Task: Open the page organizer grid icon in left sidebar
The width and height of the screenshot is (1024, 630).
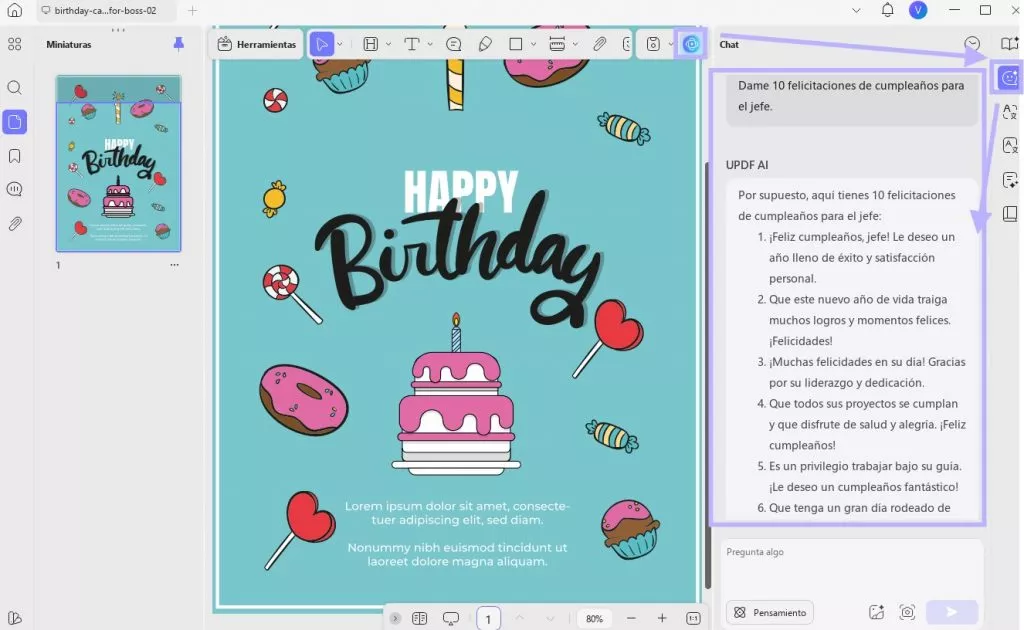Action: (14, 44)
